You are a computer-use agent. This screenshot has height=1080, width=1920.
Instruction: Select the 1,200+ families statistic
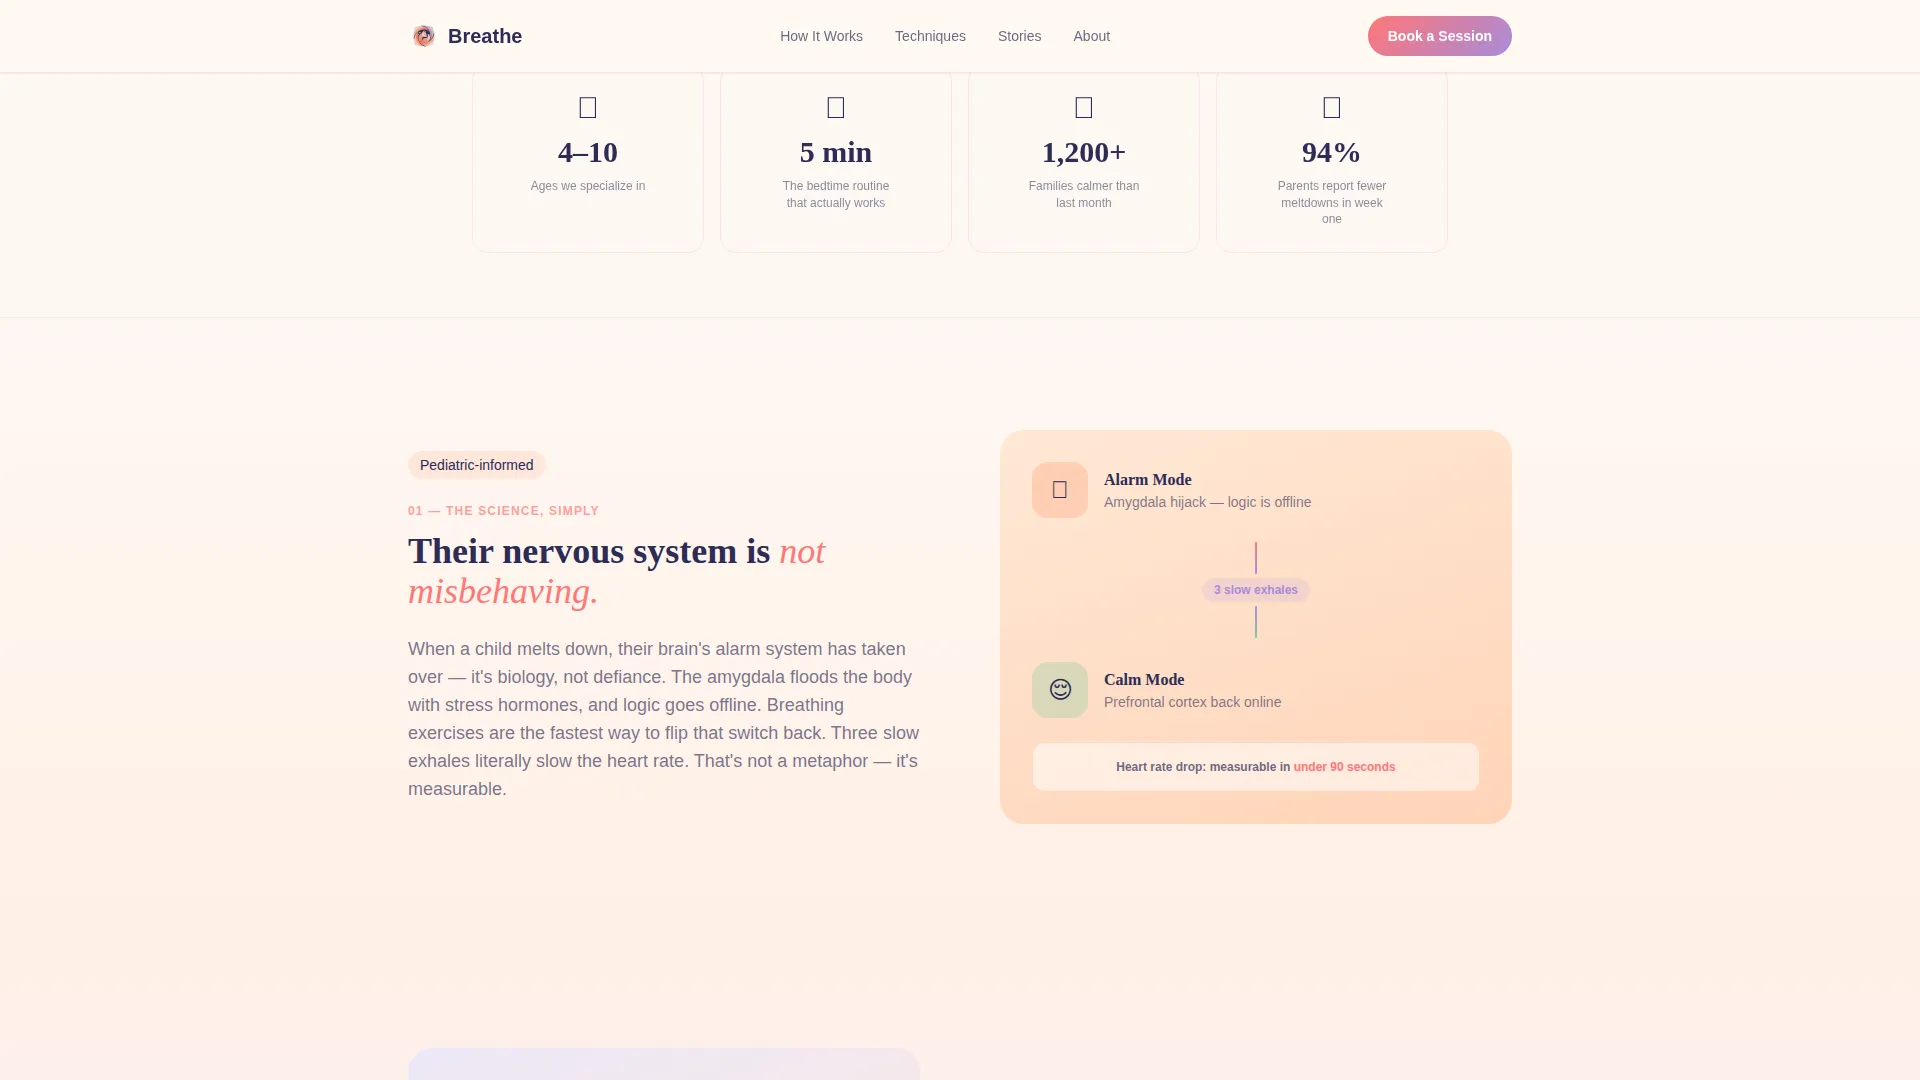[1084, 152]
